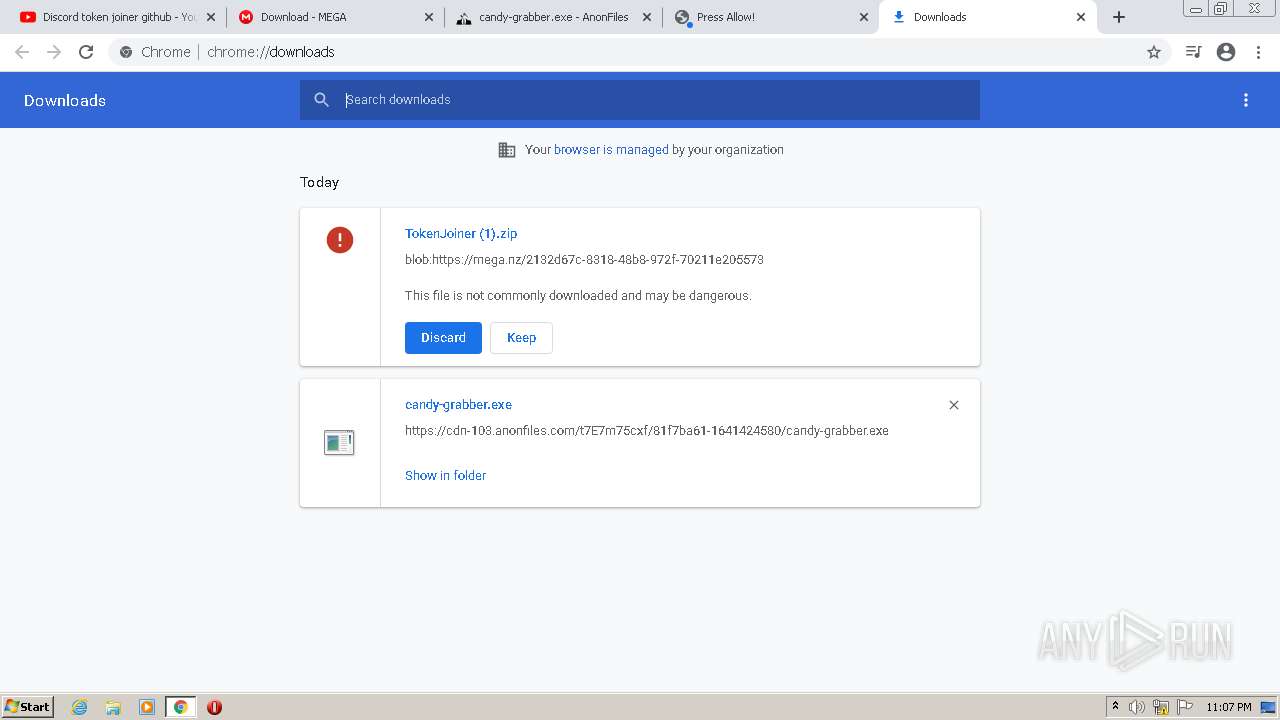
Task: Click Chrome taskbar icon
Action: pos(181,707)
